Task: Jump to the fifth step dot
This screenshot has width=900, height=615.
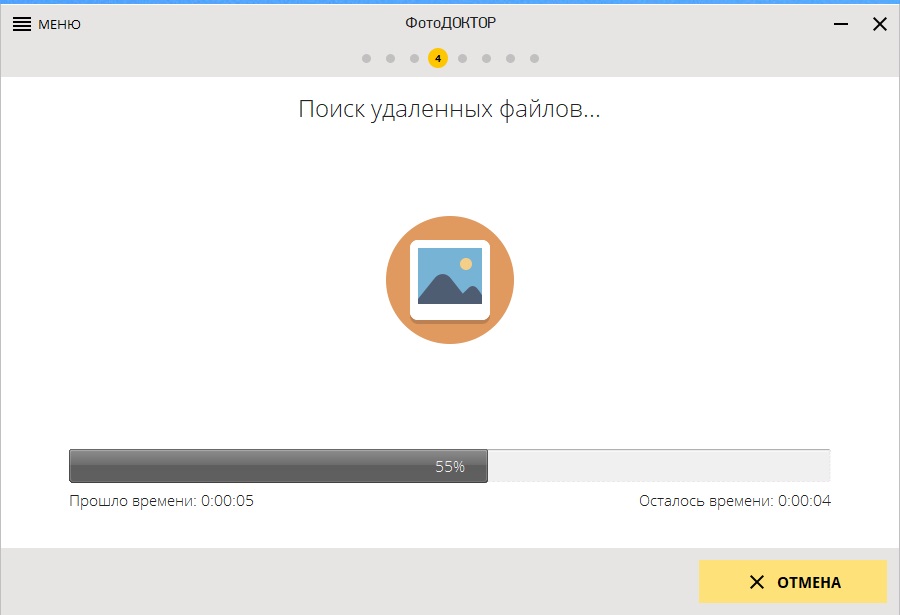Action: pos(462,58)
